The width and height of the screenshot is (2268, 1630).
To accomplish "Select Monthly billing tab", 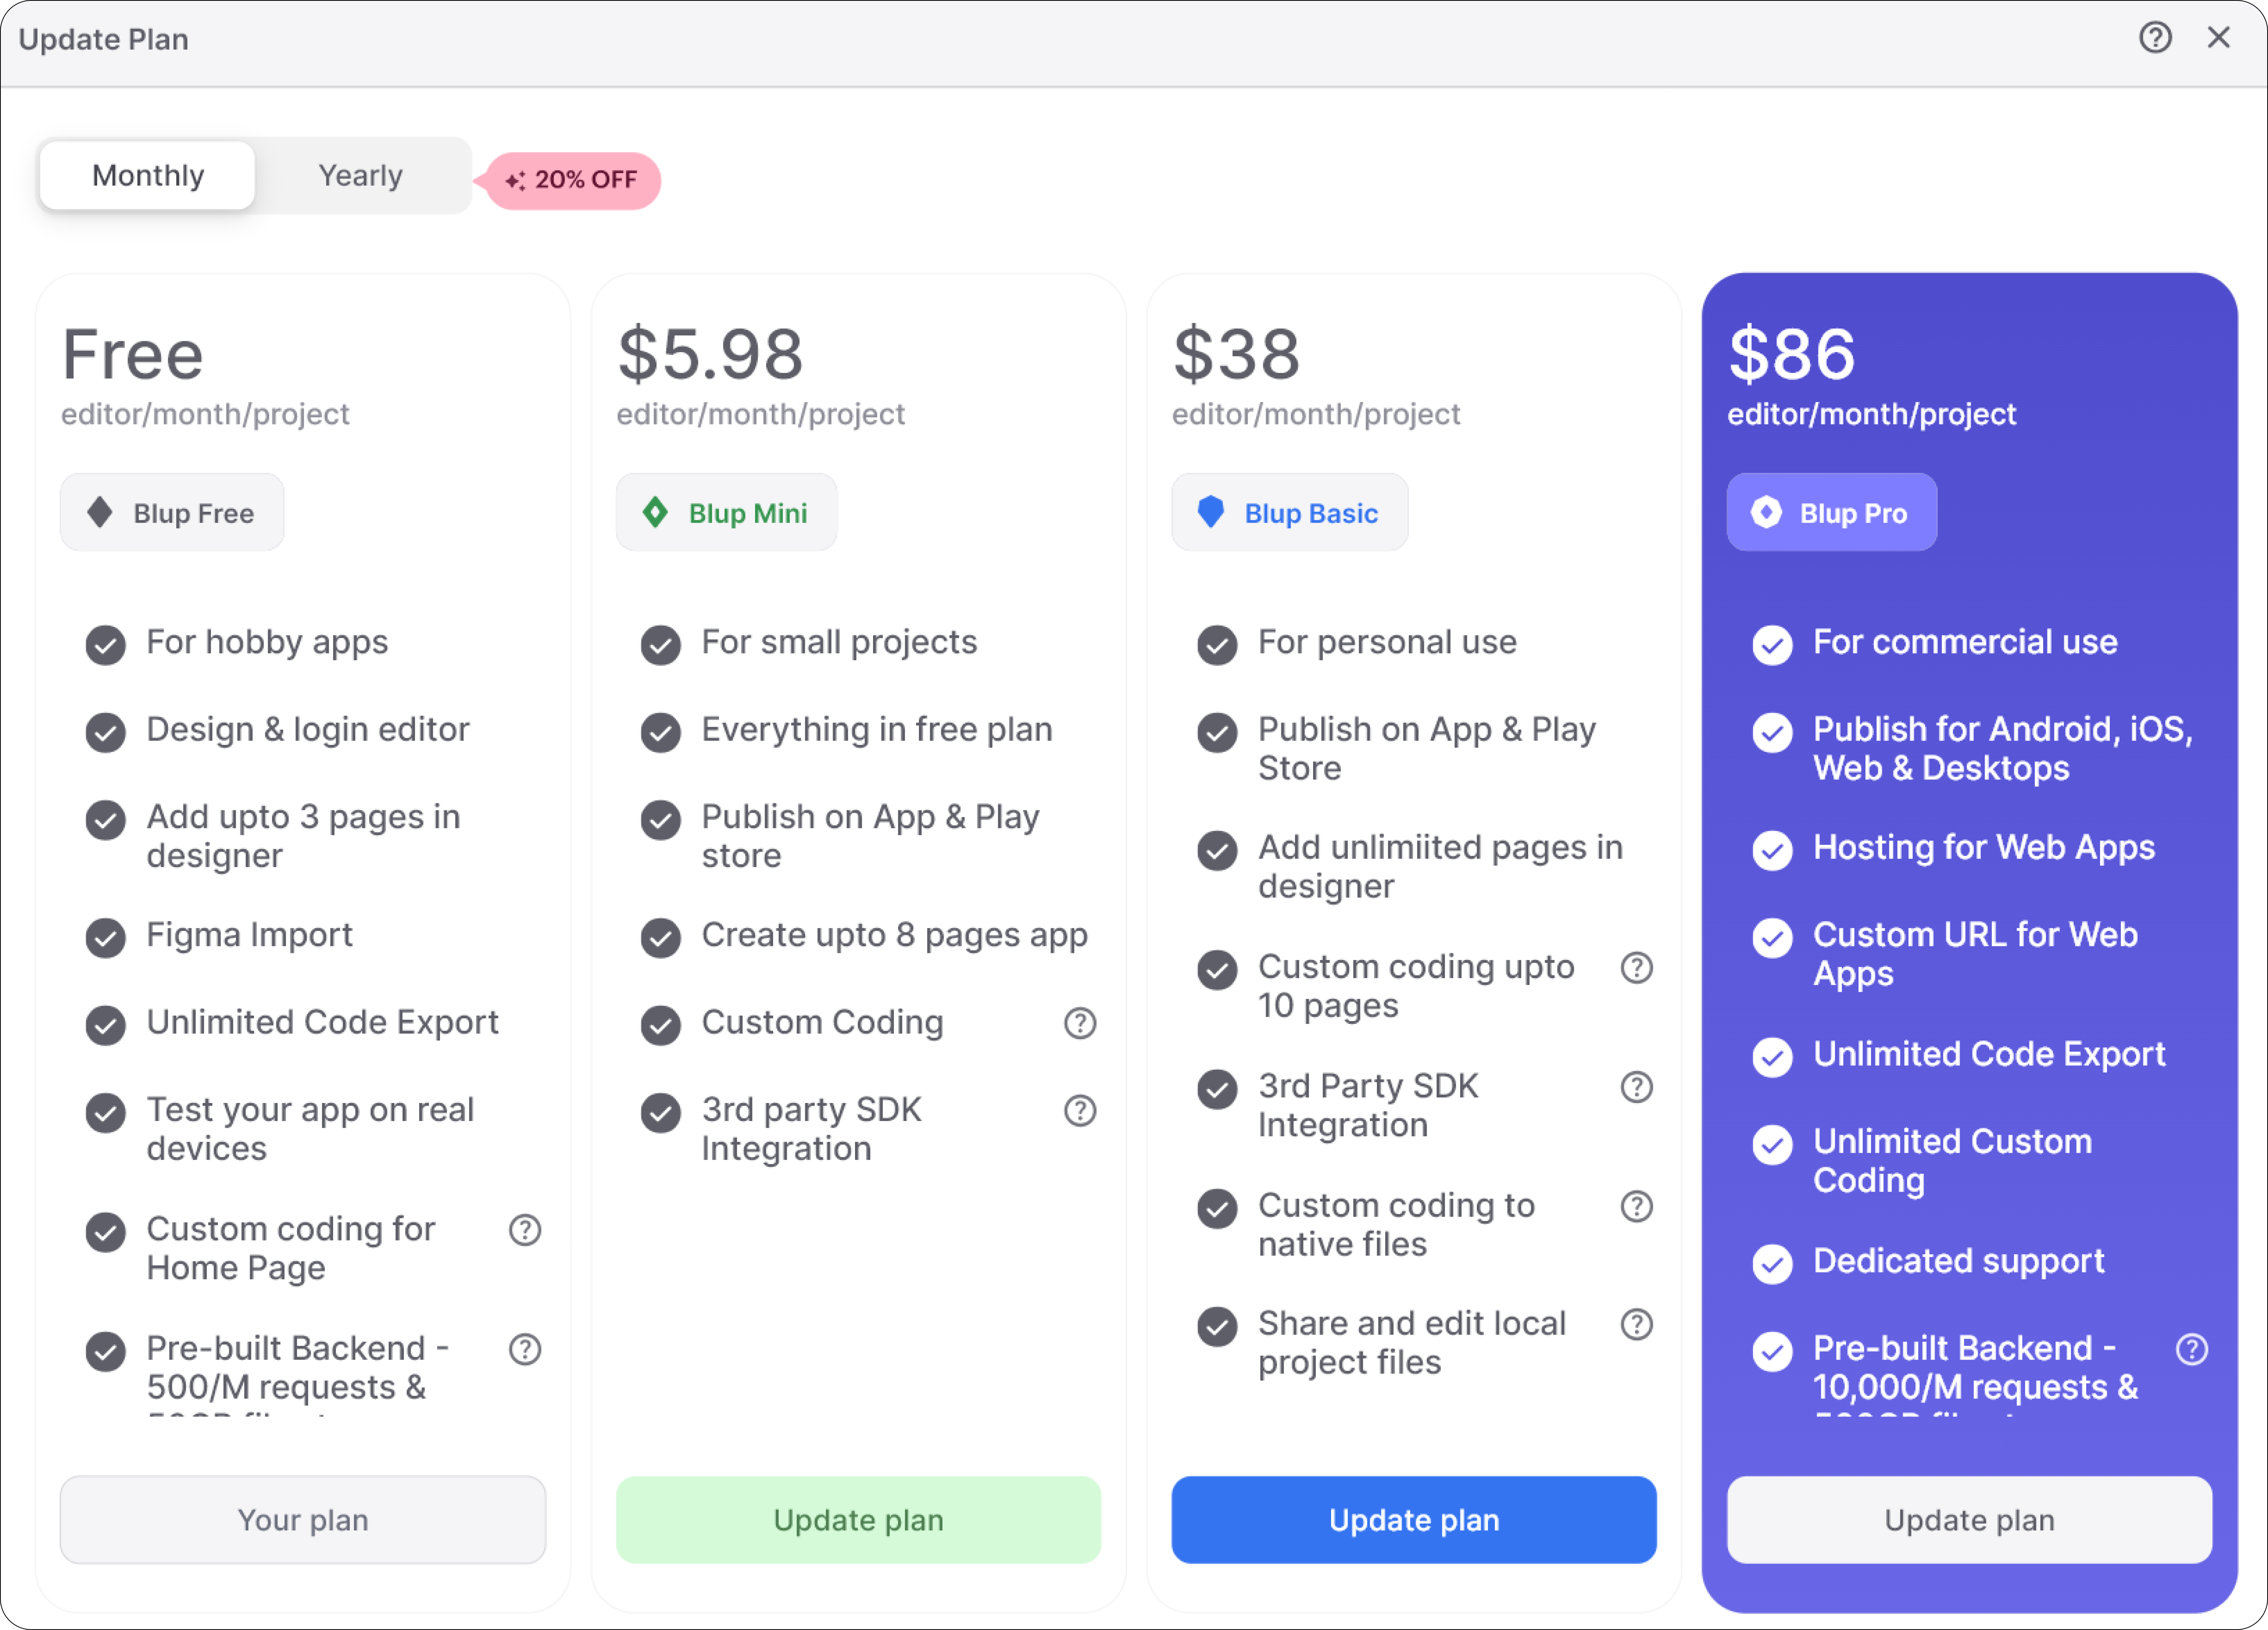I will [x=148, y=176].
